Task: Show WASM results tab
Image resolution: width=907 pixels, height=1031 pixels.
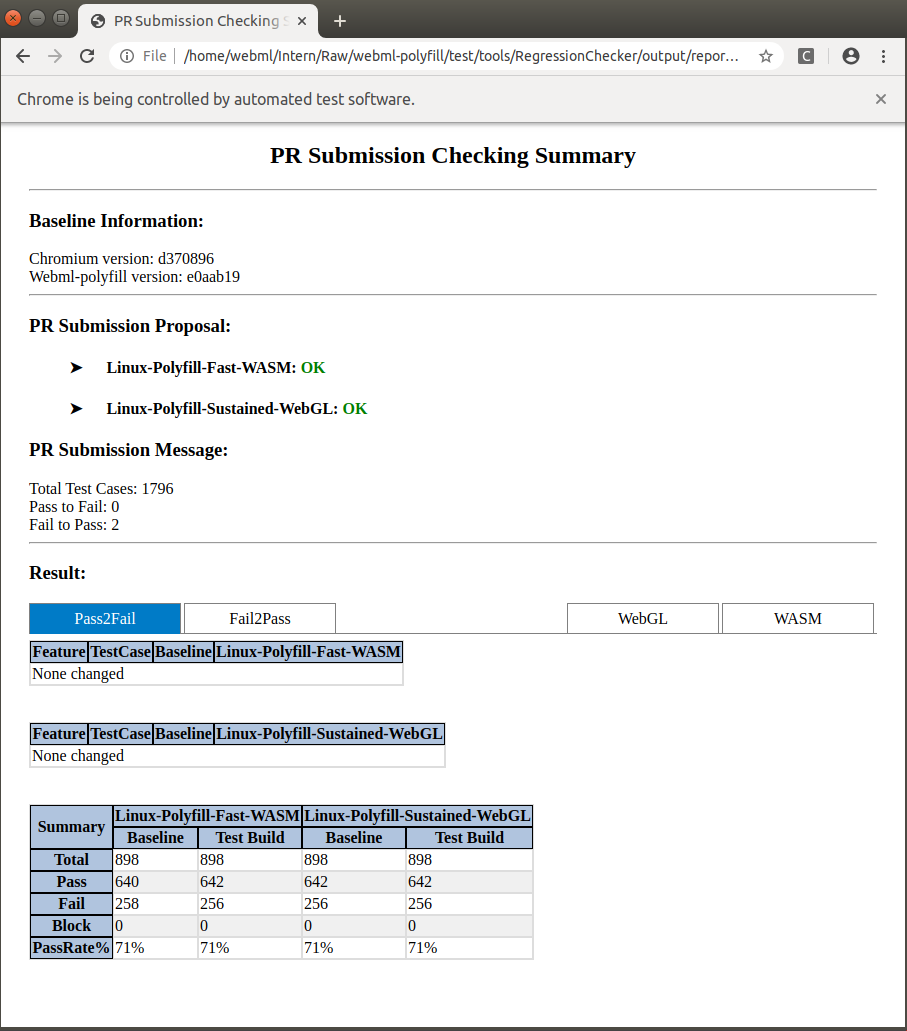Action: [x=798, y=619]
